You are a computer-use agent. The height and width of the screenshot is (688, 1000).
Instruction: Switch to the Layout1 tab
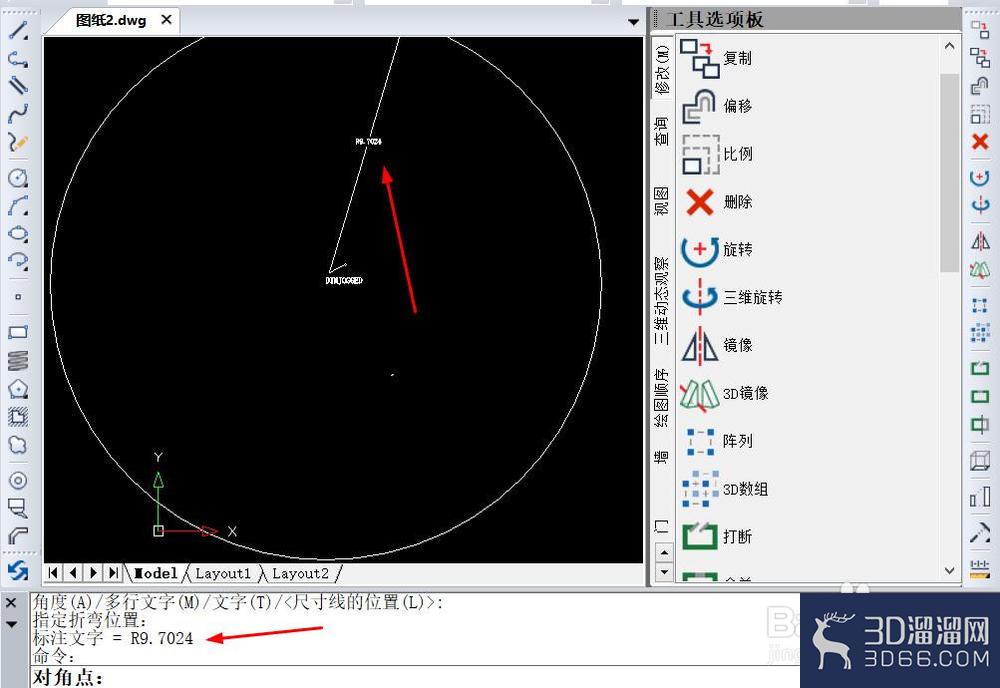(x=223, y=573)
